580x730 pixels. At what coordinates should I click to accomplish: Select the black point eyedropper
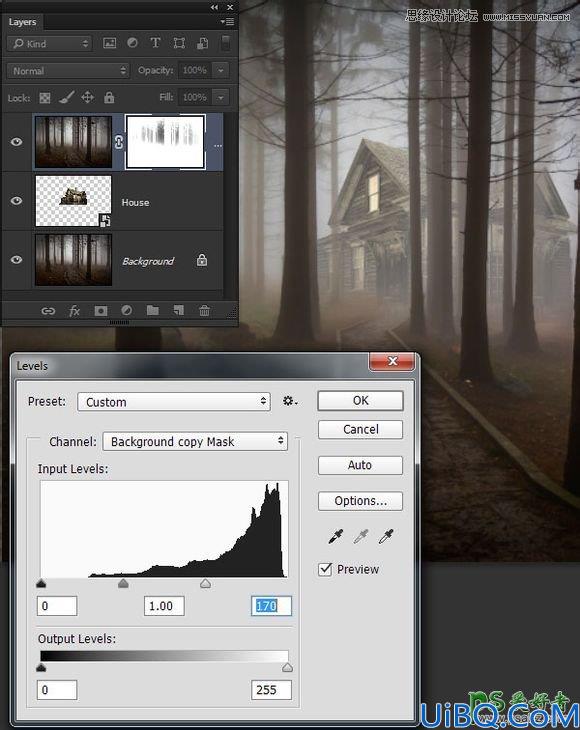point(335,537)
